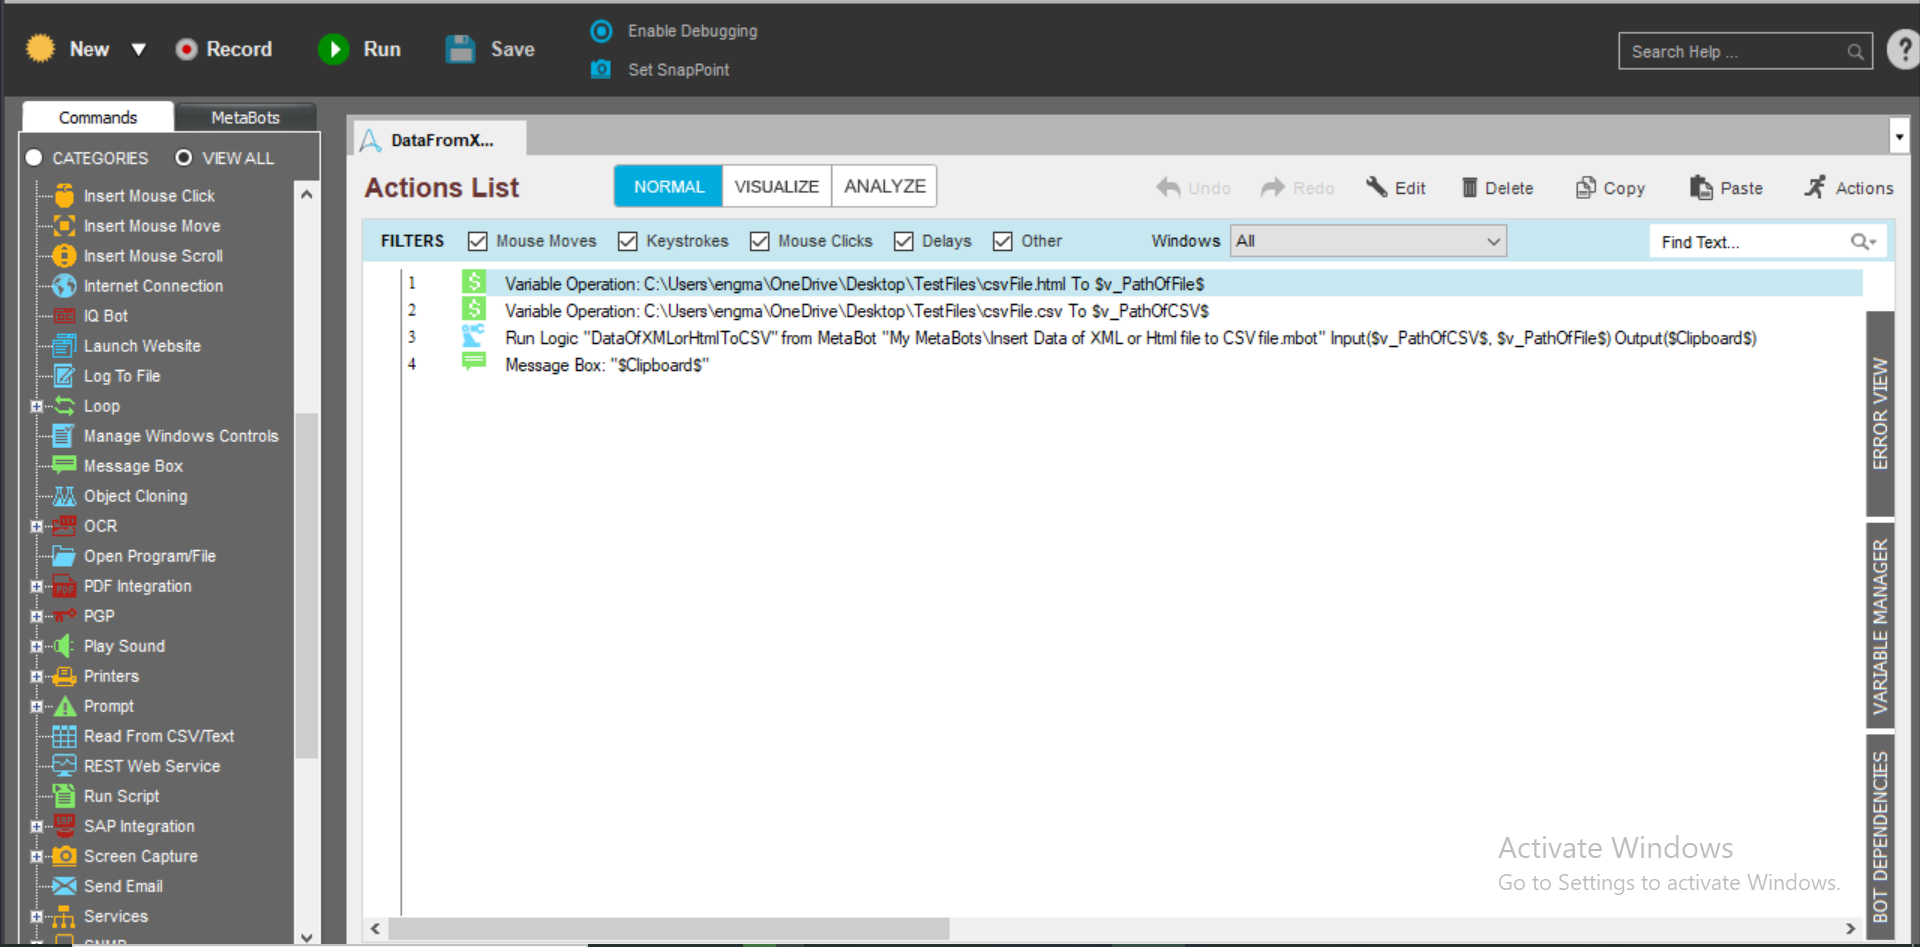
Task: Click the Loop command icon
Action: pos(64,405)
